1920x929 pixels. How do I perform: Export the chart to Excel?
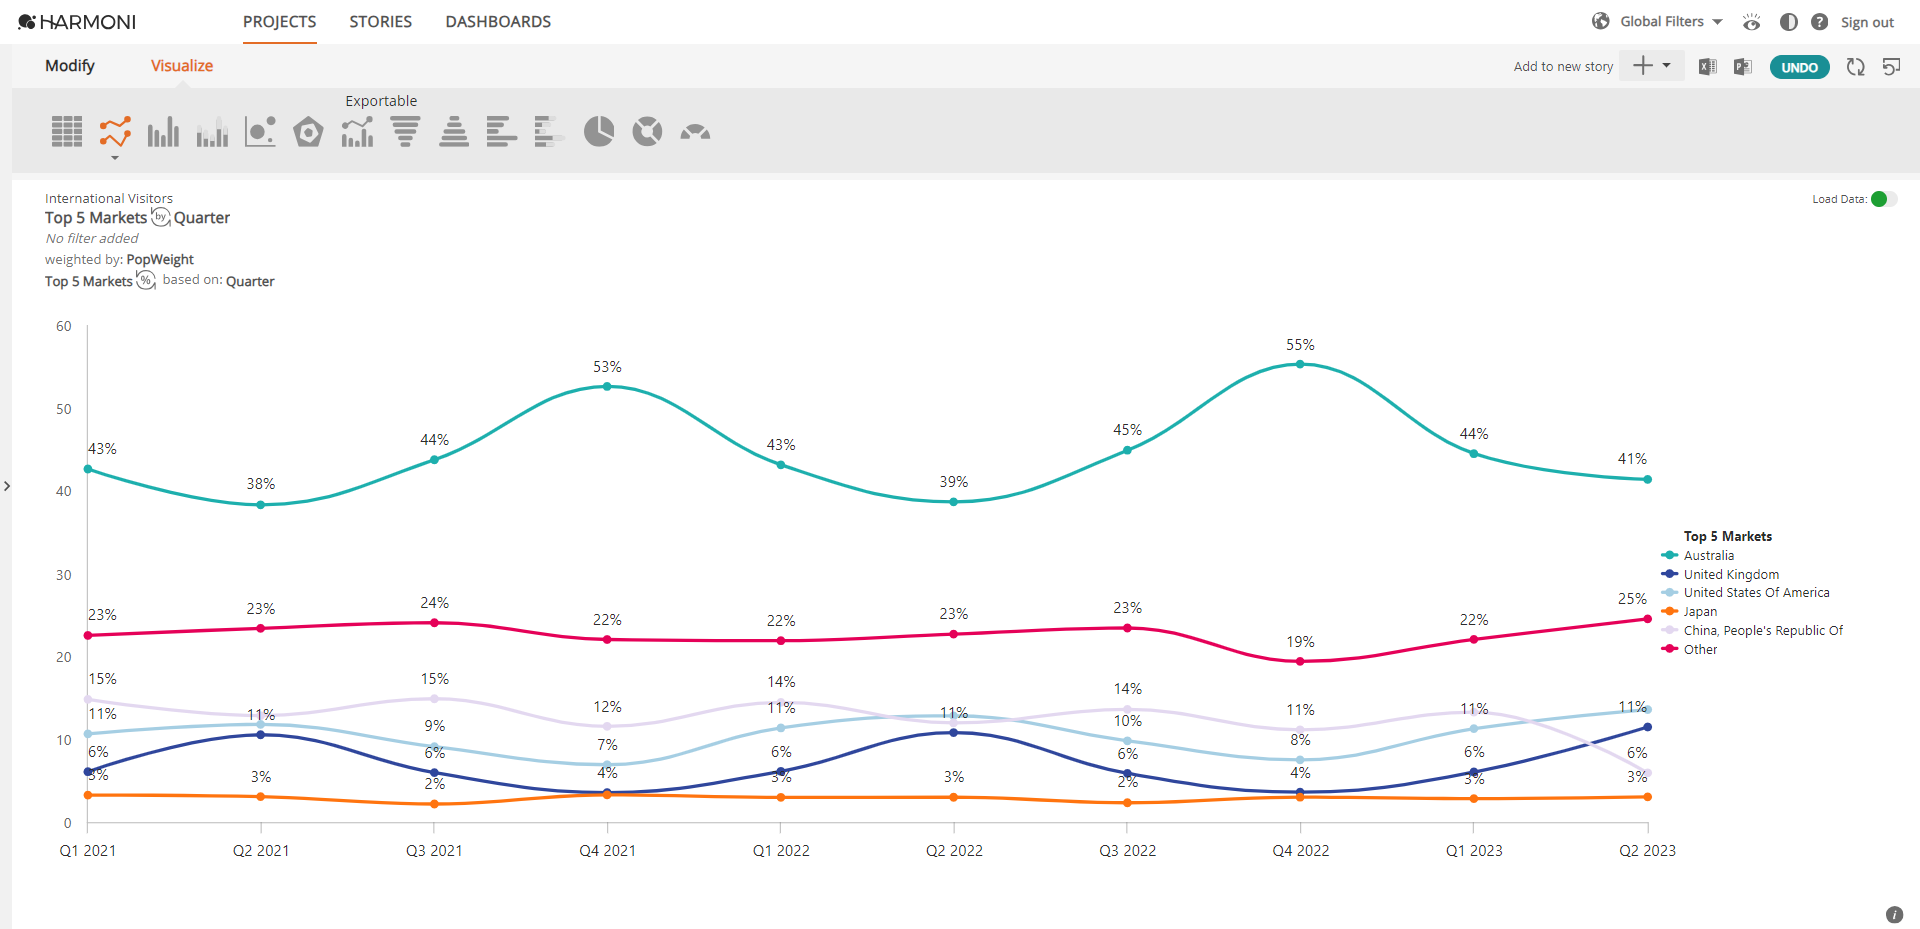point(1707,66)
